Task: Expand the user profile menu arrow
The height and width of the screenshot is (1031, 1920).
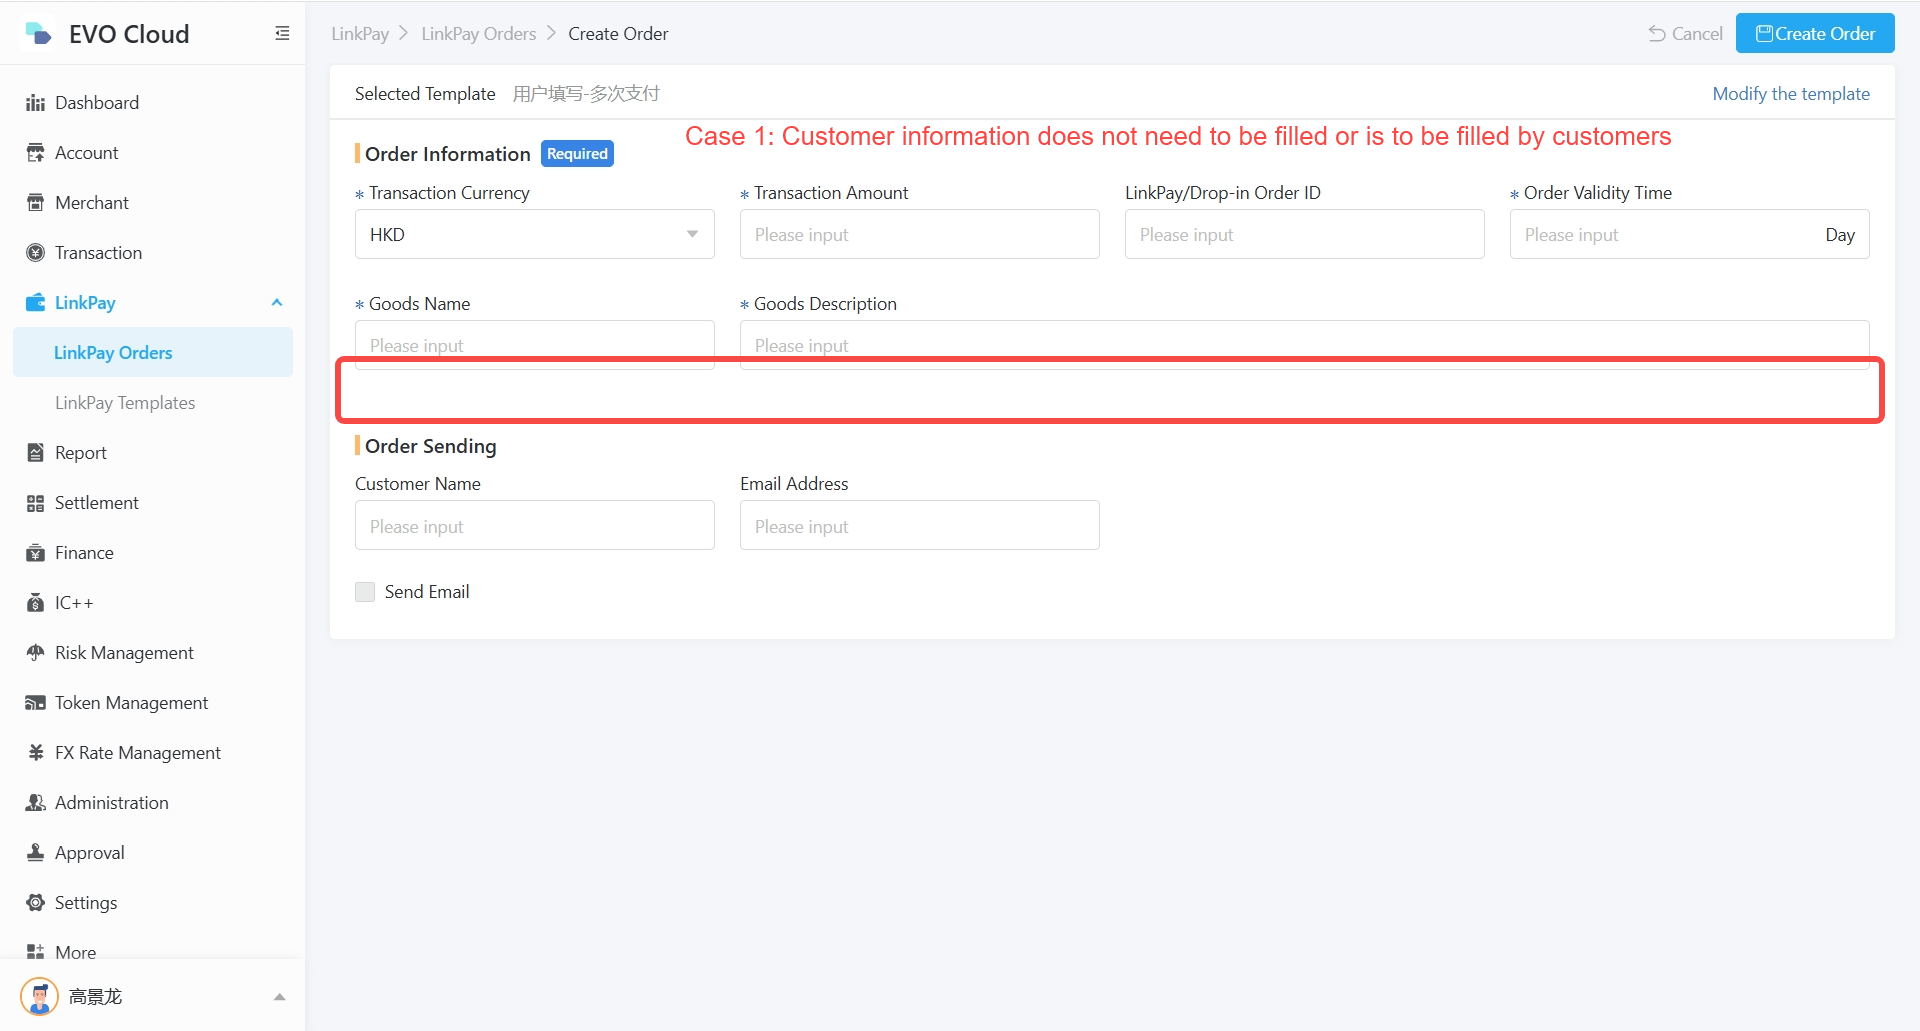Action: 280,997
